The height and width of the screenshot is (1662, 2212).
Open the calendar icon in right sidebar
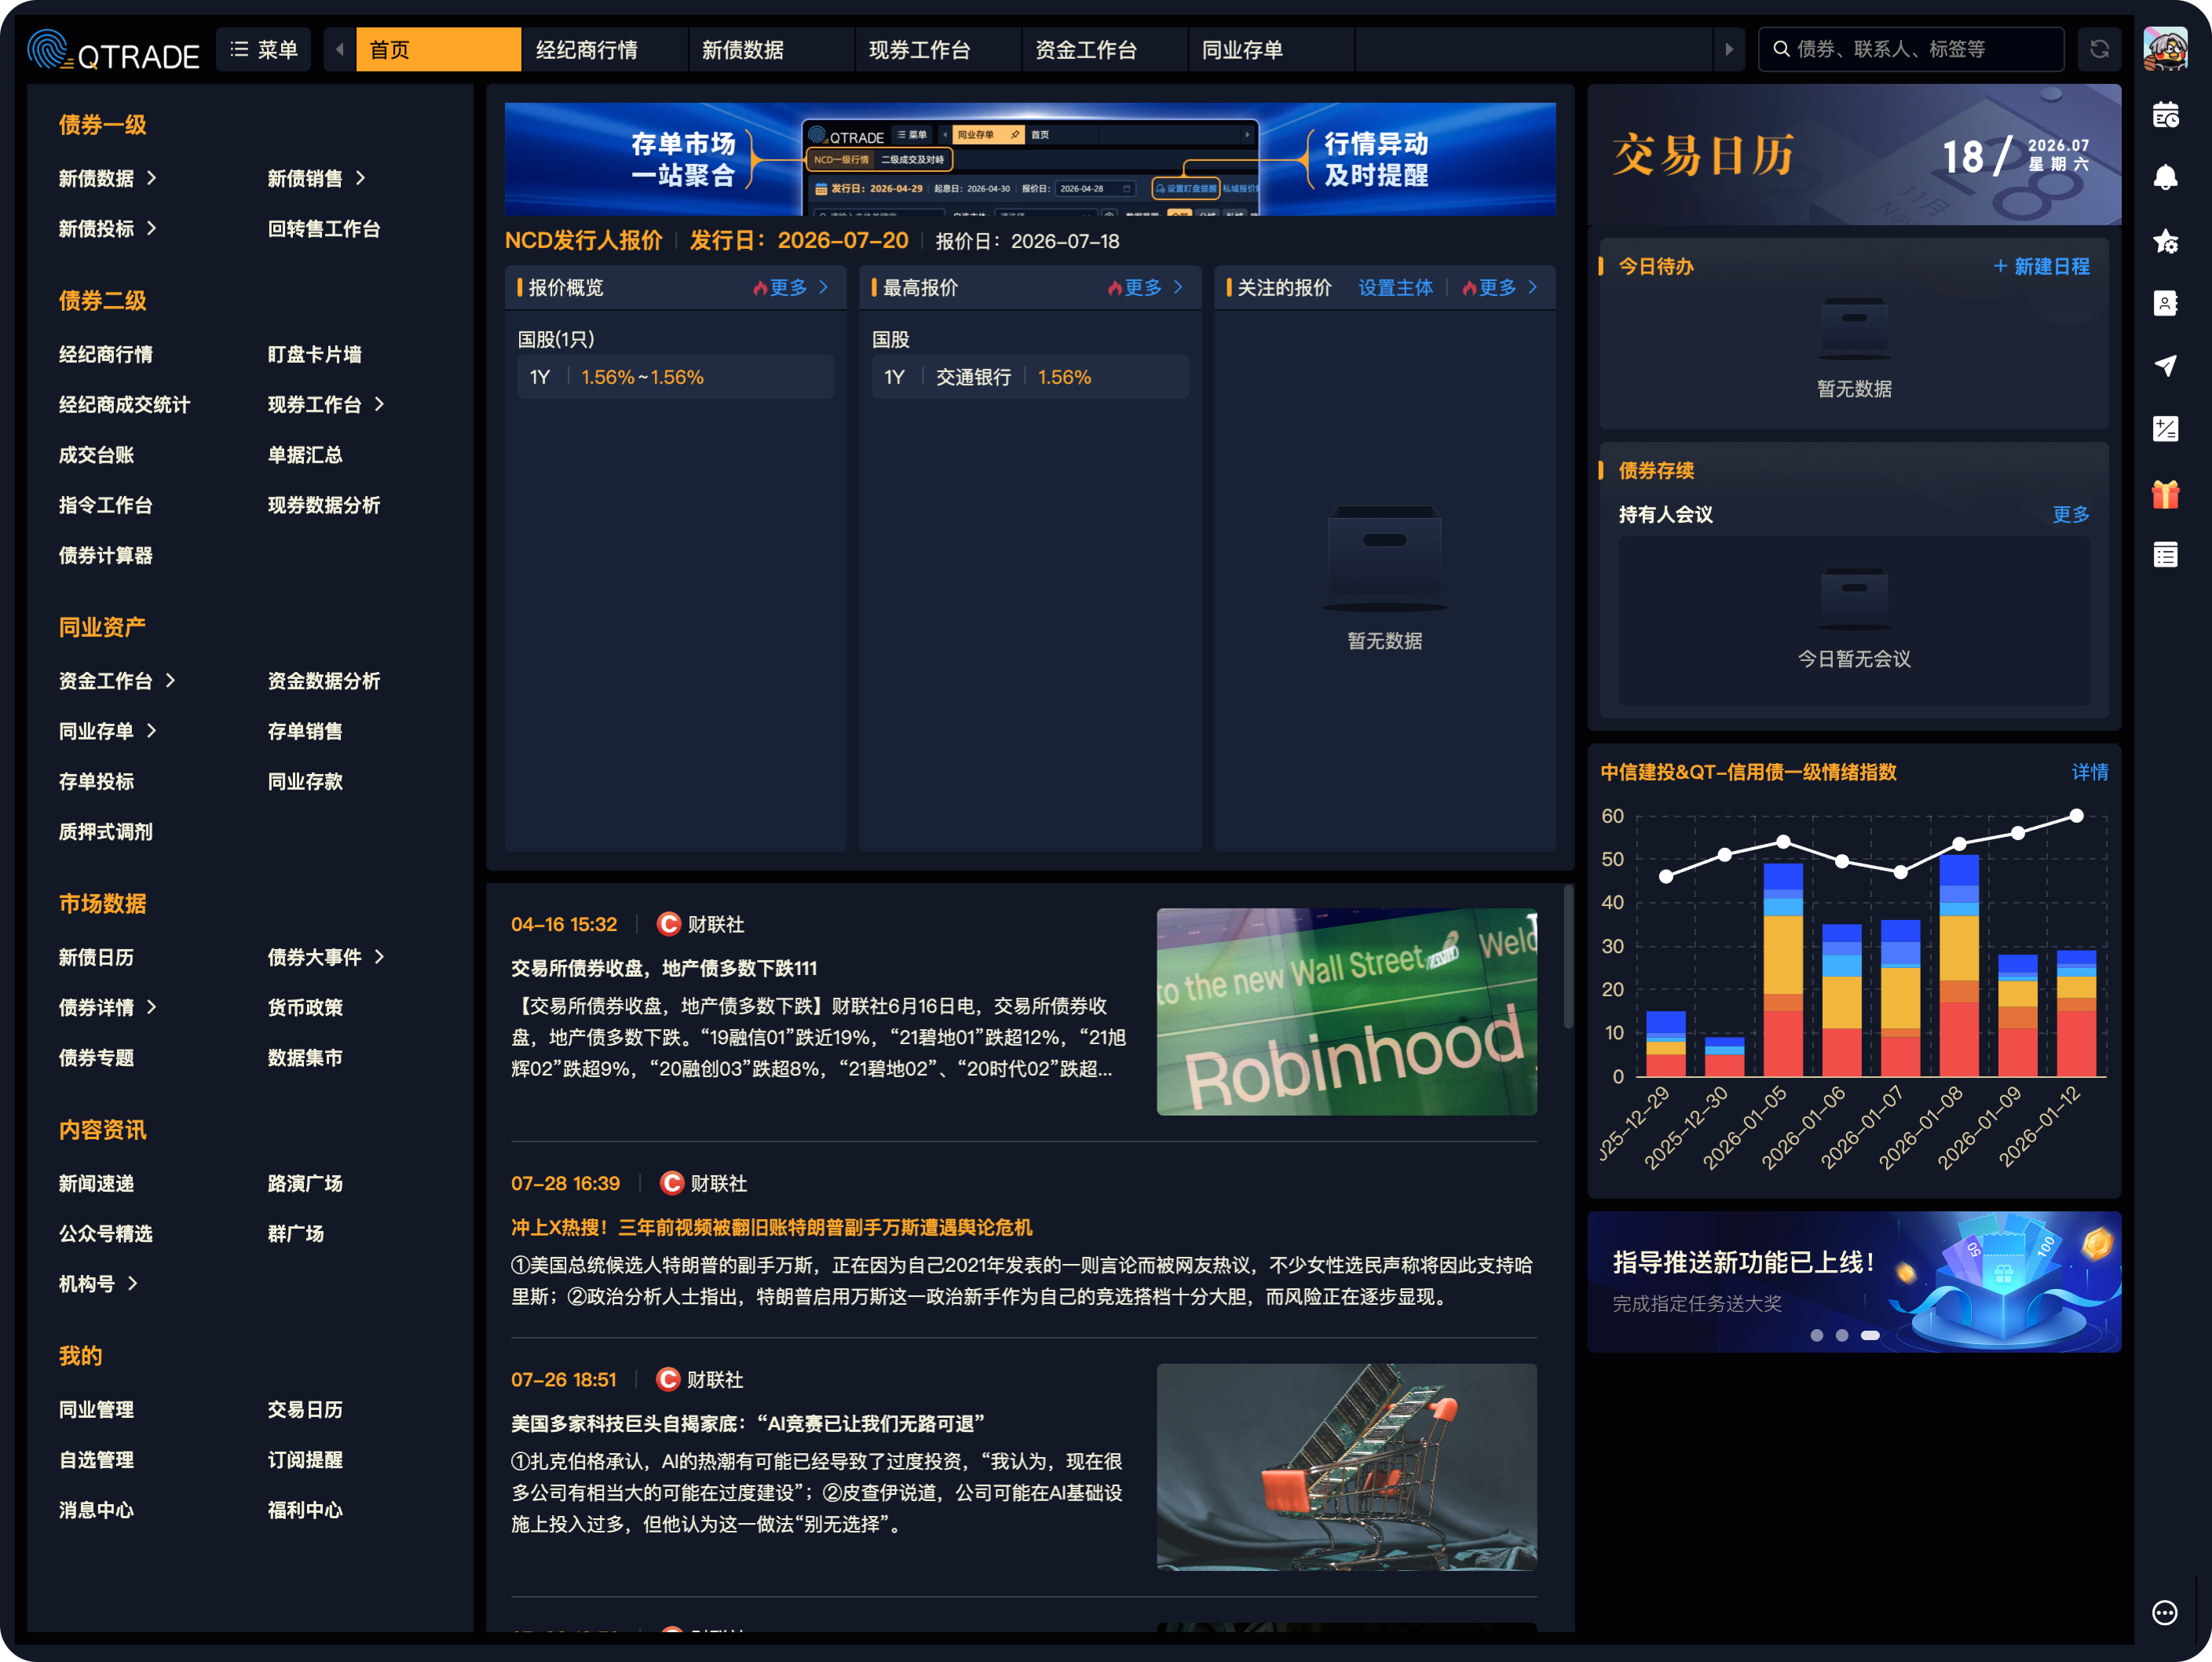coord(2165,116)
